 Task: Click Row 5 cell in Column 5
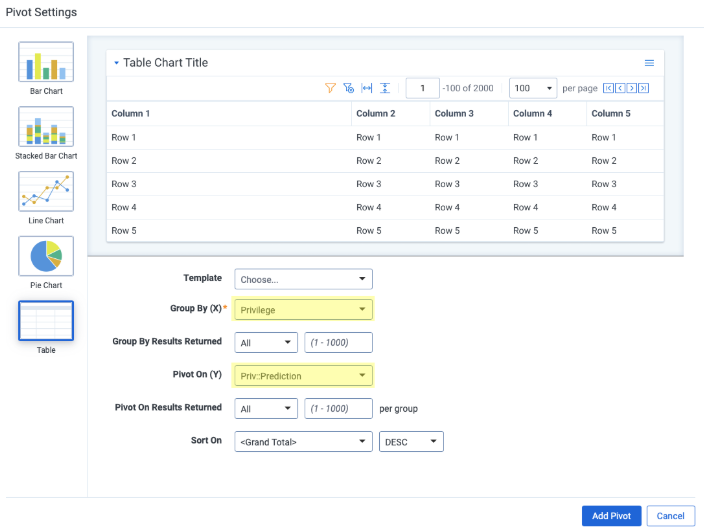point(625,231)
